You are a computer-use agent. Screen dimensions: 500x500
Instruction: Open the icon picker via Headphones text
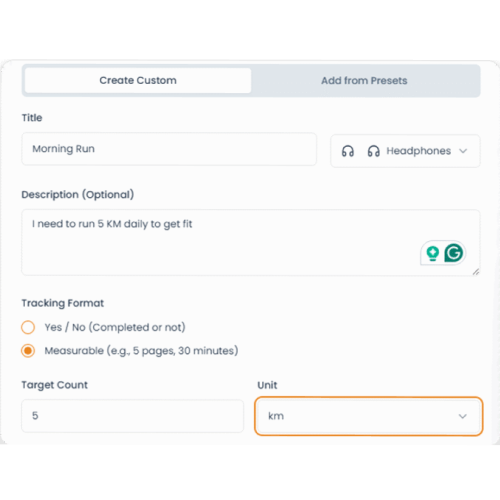[419, 151]
